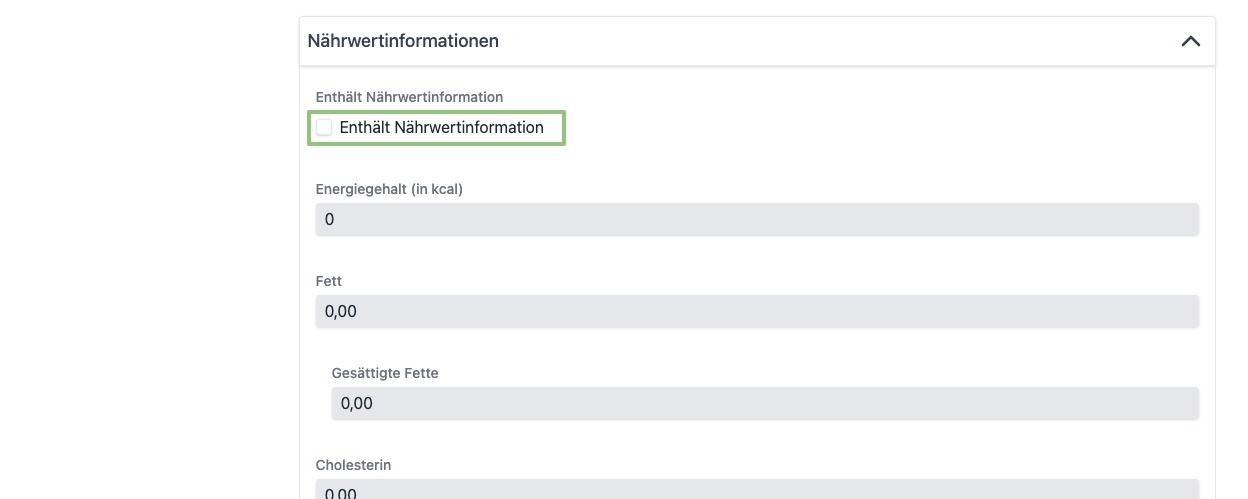The width and height of the screenshot is (1248, 499).
Task: Click the small gray Enthält Nährwertinformation heading
Action: (x=409, y=97)
